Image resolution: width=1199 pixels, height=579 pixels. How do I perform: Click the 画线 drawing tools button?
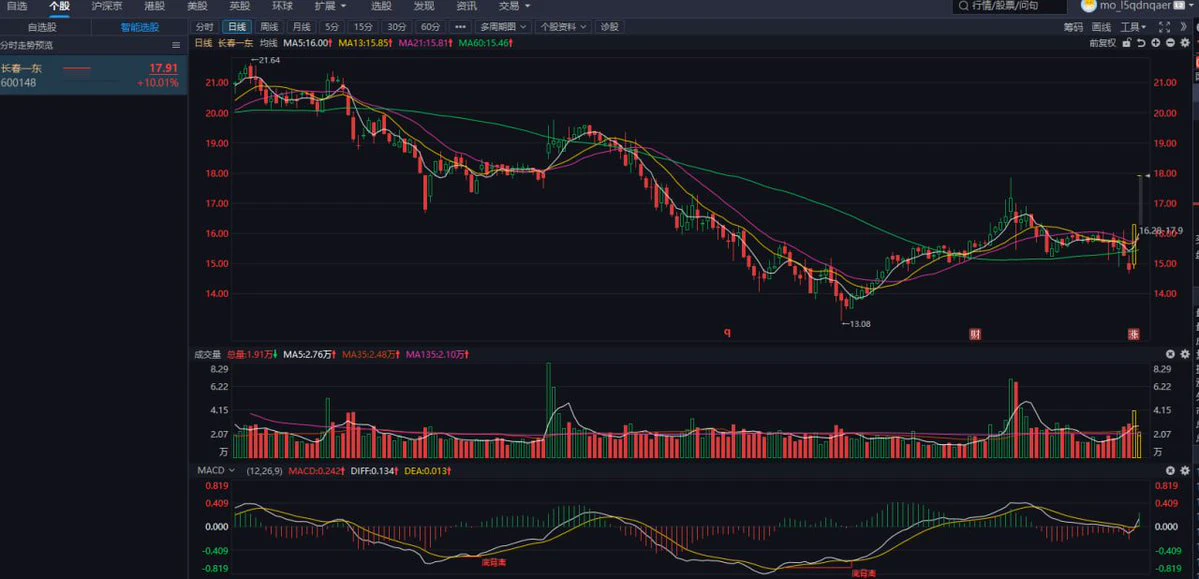(x=1101, y=27)
